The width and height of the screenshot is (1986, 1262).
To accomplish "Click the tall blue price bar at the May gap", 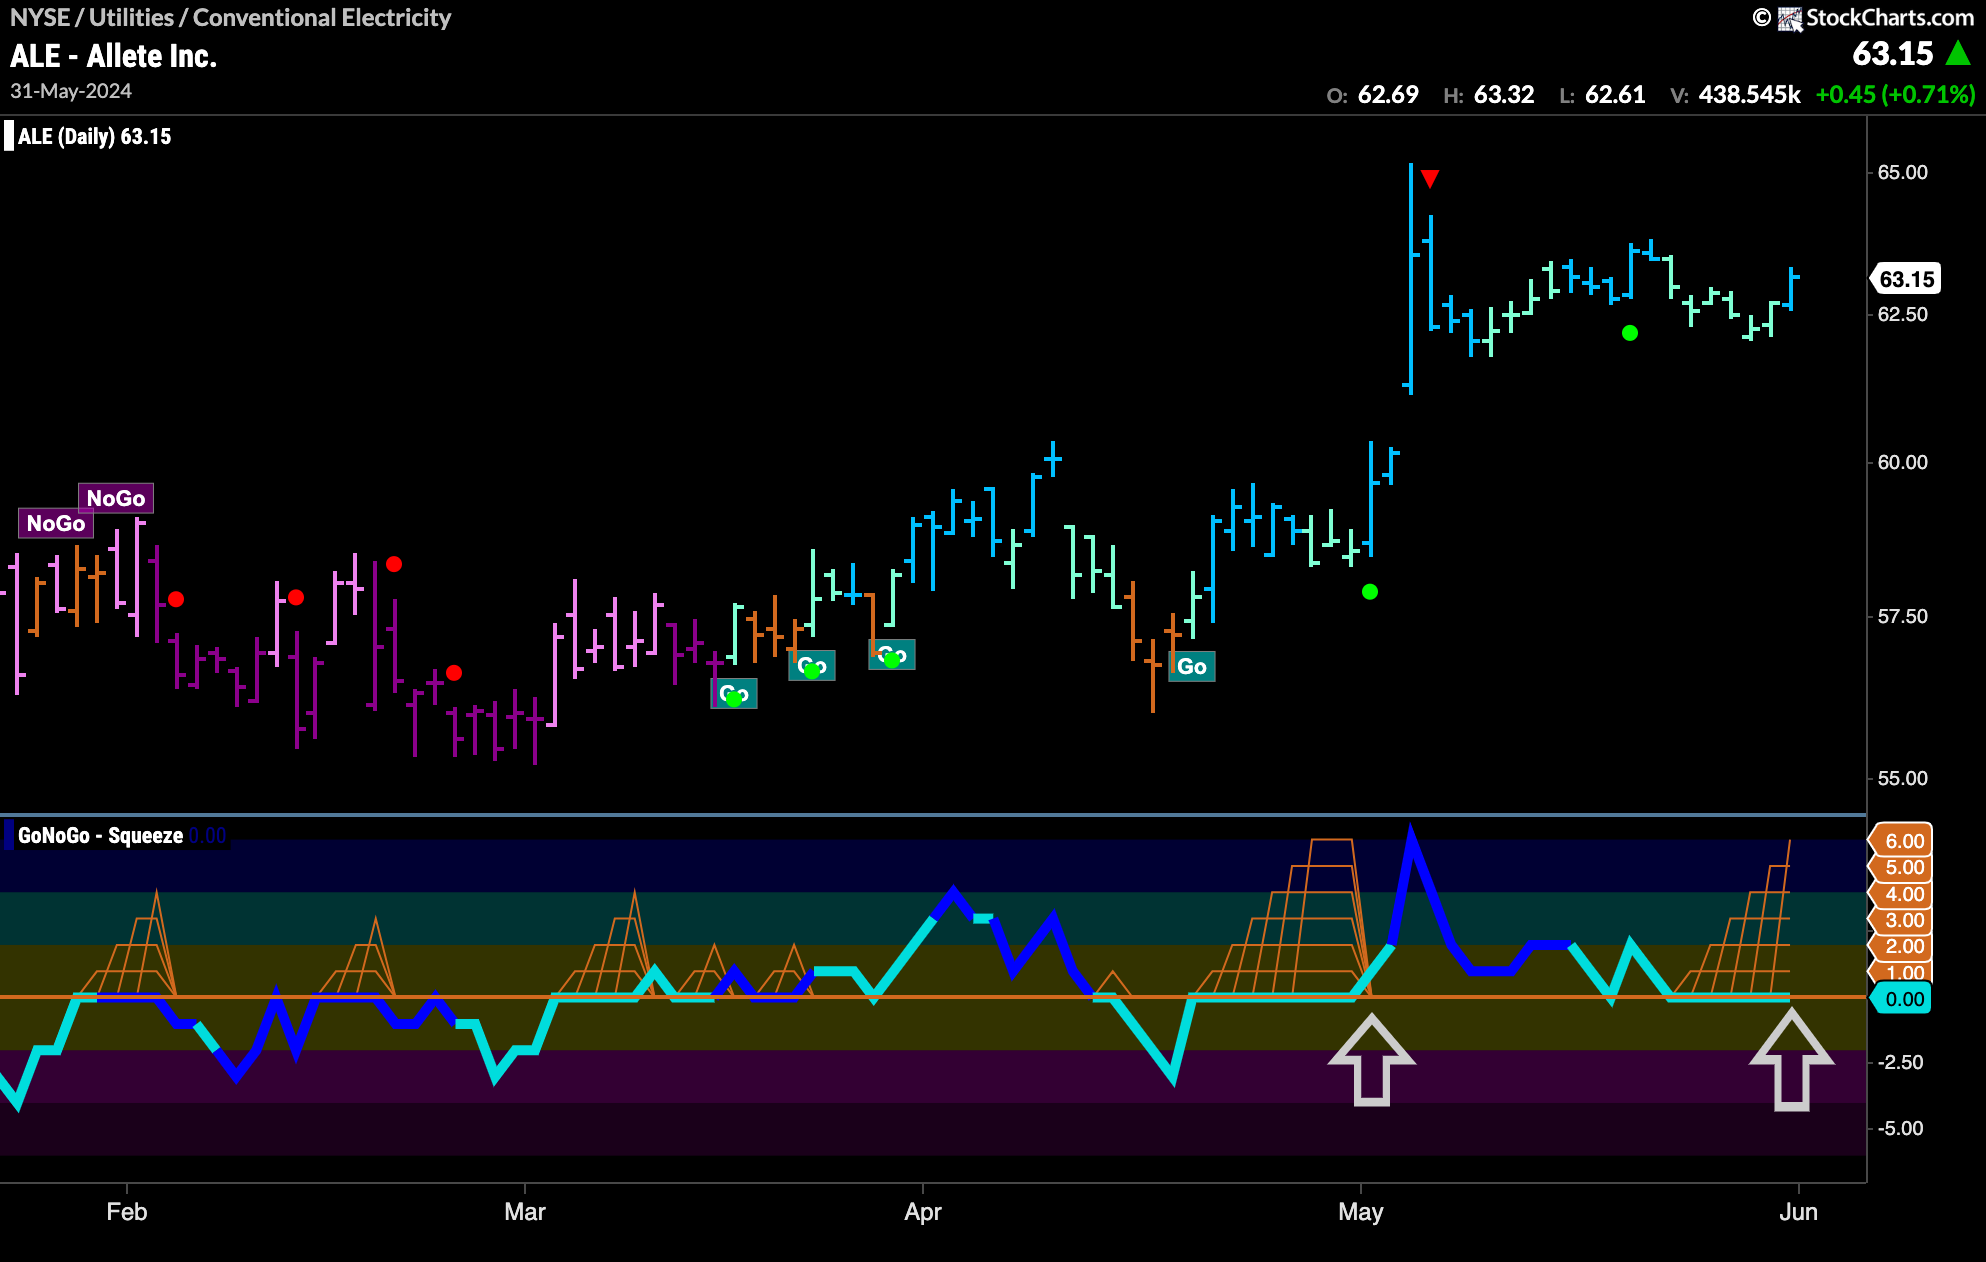I will point(1411,279).
